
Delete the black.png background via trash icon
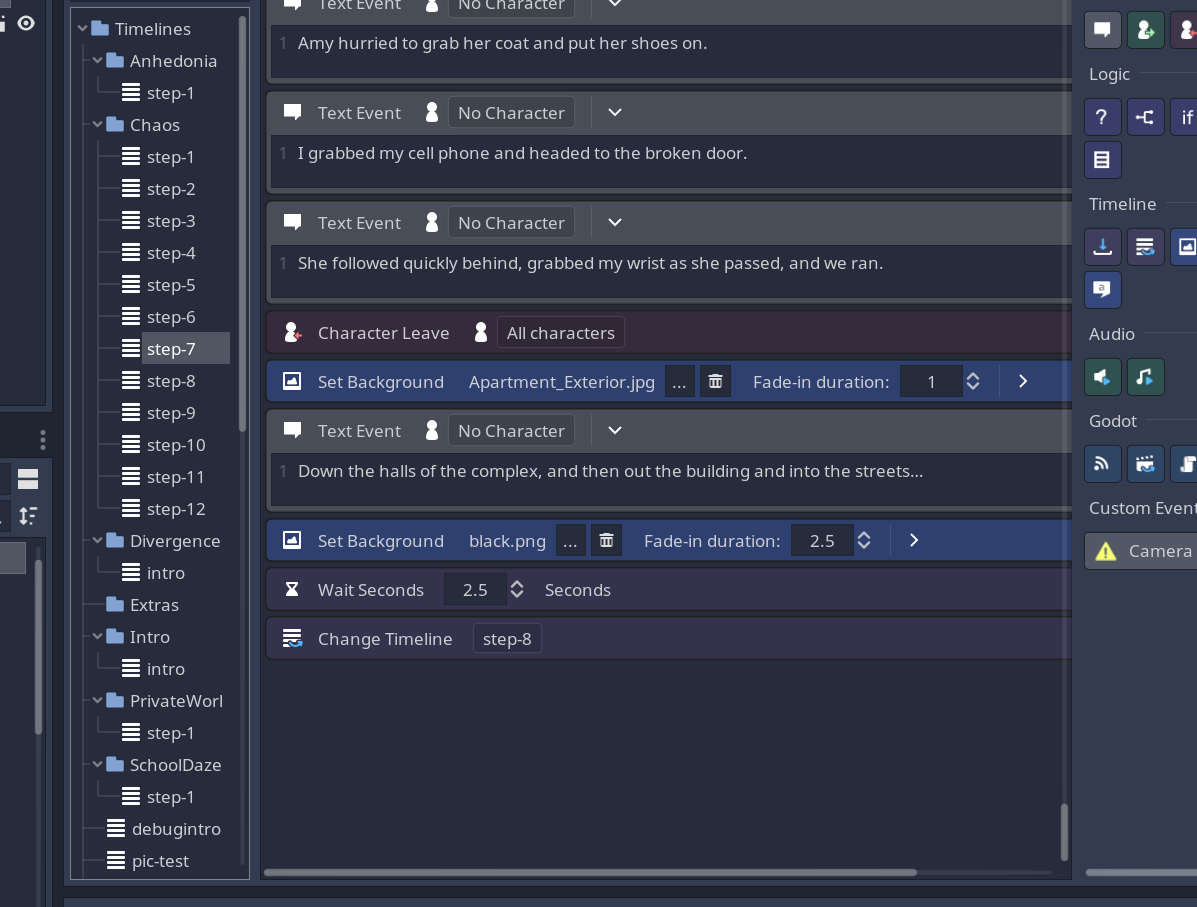point(606,540)
